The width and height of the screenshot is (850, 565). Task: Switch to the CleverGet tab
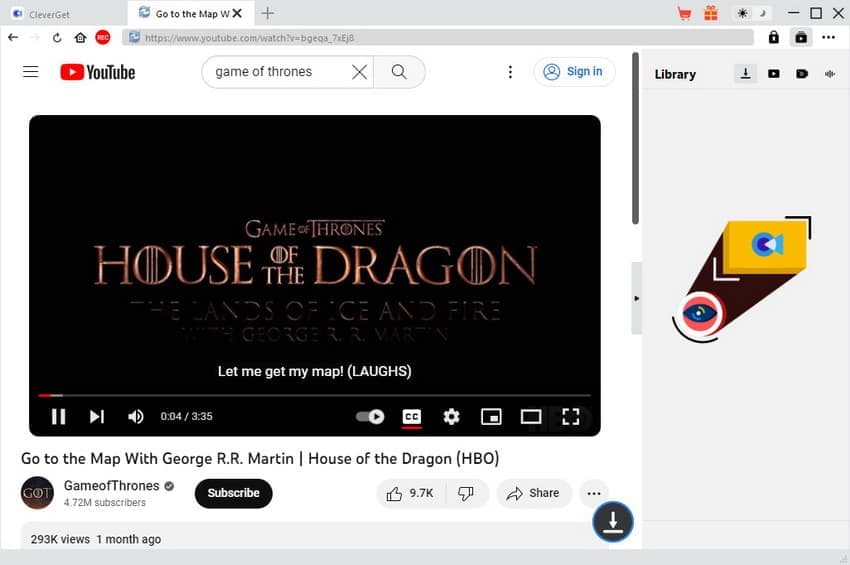tap(60, 13)
